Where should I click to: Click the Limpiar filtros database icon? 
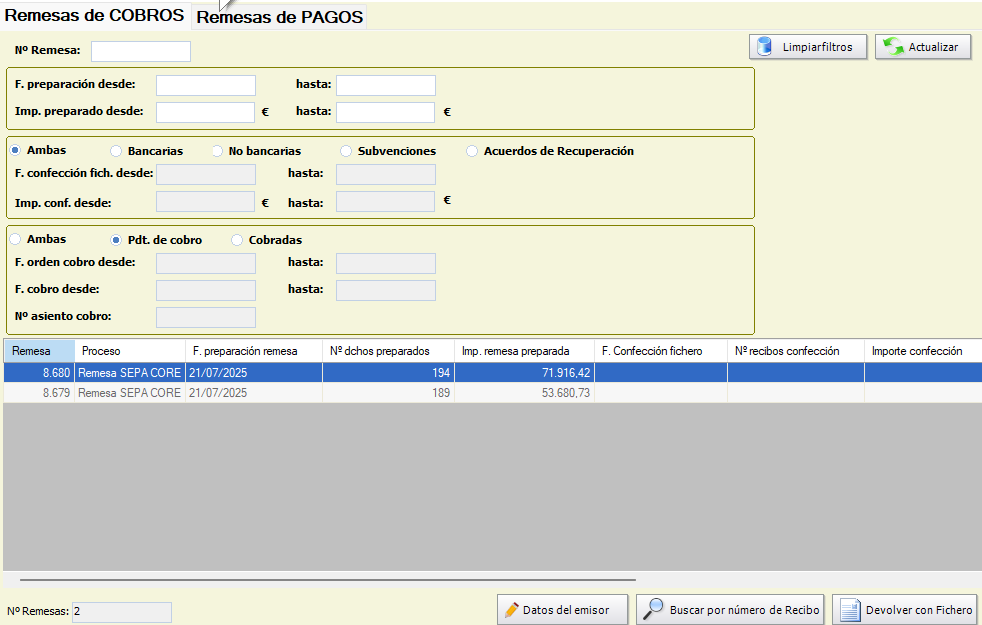[765, 47]
